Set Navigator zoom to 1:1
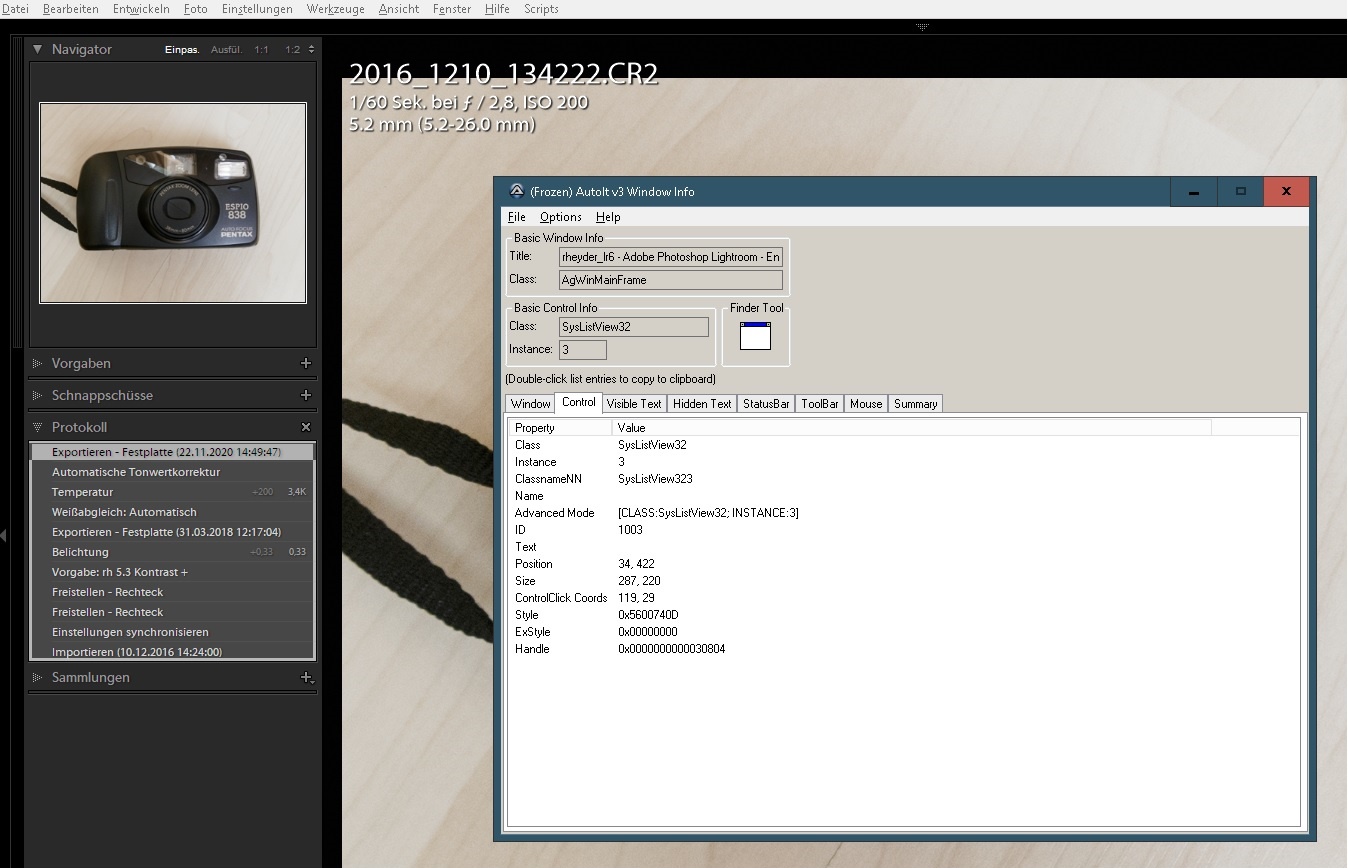Screen dimensions: 1348x868 pos(261,49)
